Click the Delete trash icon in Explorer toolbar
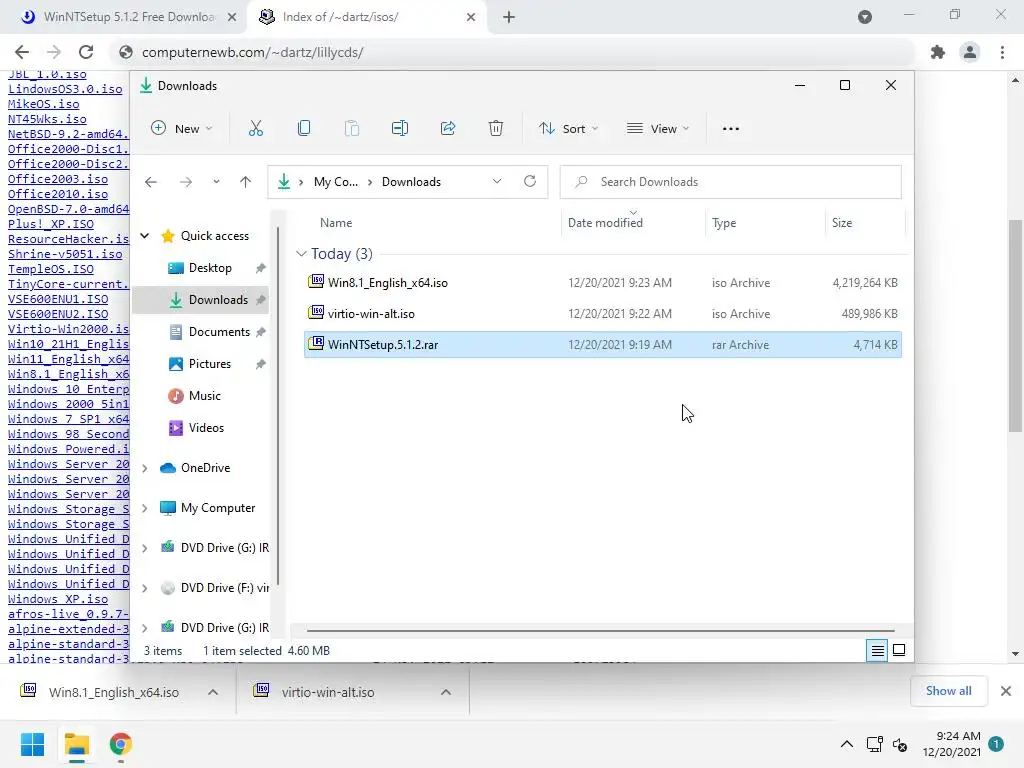The width and height of the screenshot is (1024, 768). [x=496, y=129]
